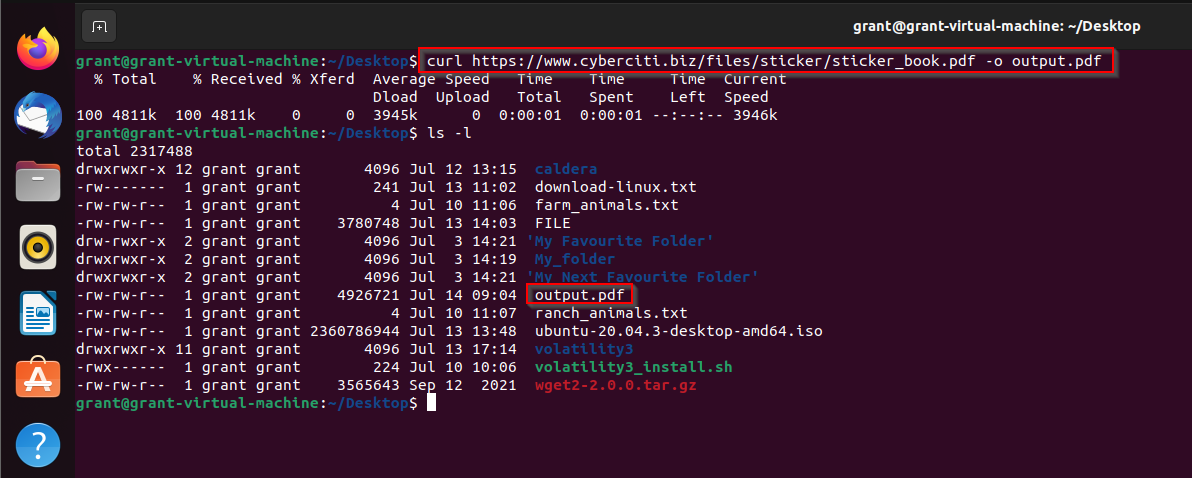Screen dimensions: 1192x478
Task: Click the '-rwx------' permissions string
Action: point(121,368)
